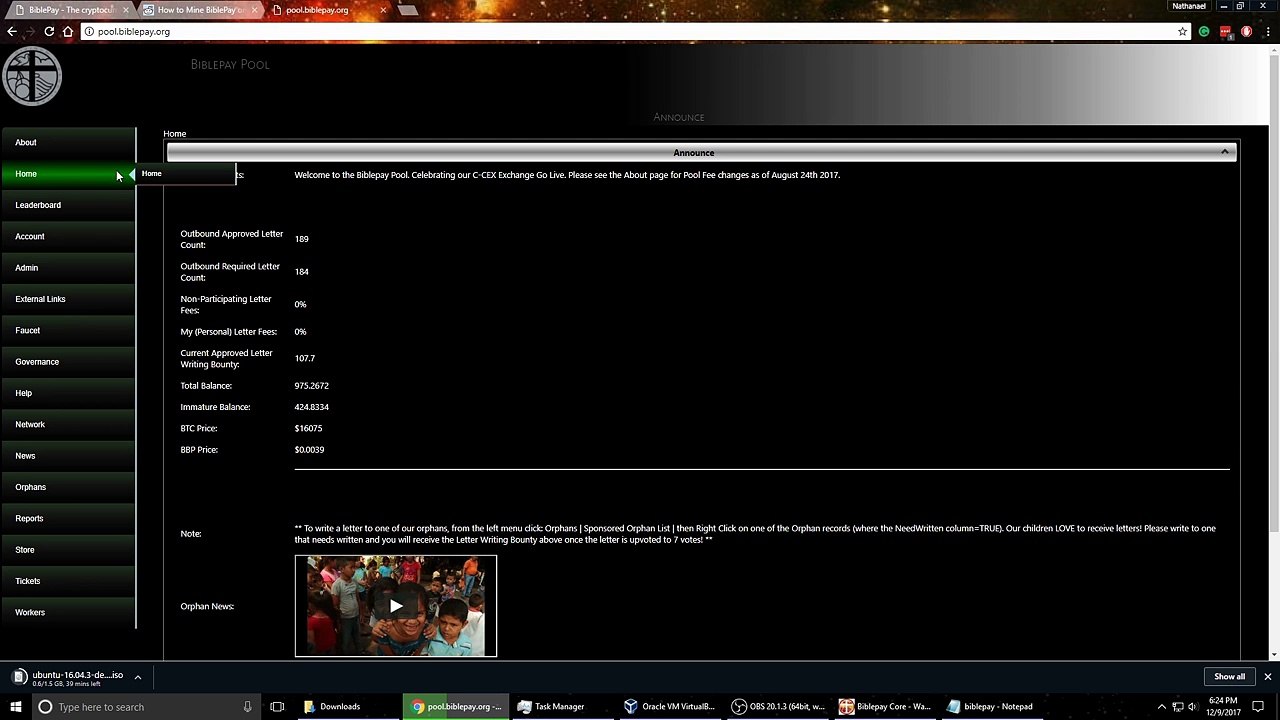Close the first BiblePay cryptocurrency tab
This screenshot has width=1280, height=720.
(x=126, y=10)
